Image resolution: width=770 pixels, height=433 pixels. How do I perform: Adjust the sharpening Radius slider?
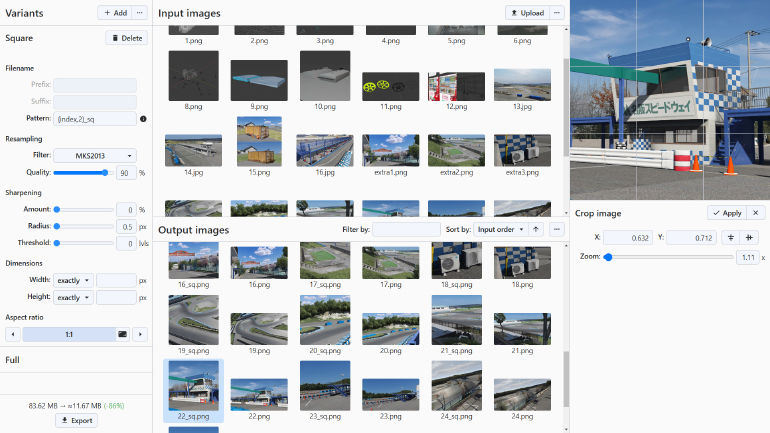pos(83,226)
